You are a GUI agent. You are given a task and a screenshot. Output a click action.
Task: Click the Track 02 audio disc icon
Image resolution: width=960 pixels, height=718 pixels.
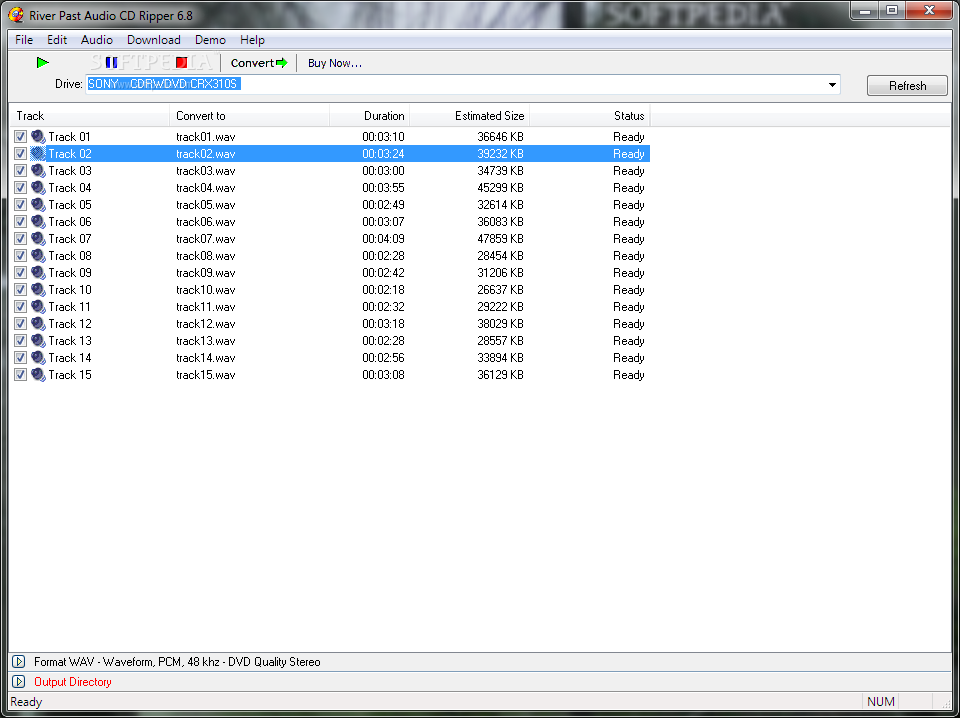(x=38, y=154)
